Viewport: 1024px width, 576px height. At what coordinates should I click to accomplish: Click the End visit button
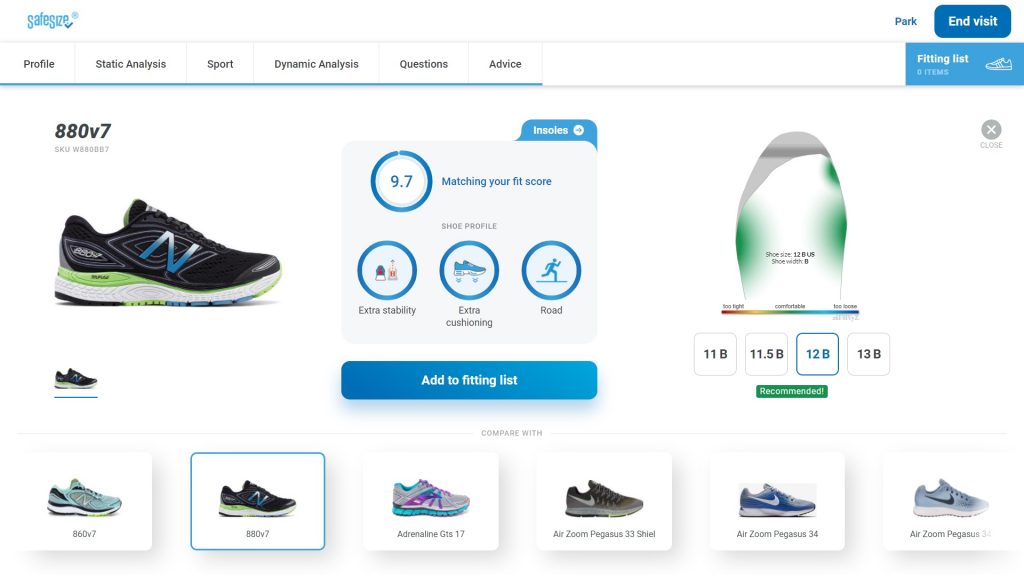click(x=972, y=21)
